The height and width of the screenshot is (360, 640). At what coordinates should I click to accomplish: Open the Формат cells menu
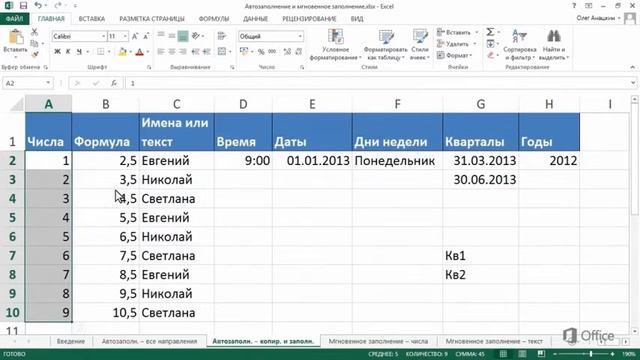pyautogui.click(x=454, y=55)
